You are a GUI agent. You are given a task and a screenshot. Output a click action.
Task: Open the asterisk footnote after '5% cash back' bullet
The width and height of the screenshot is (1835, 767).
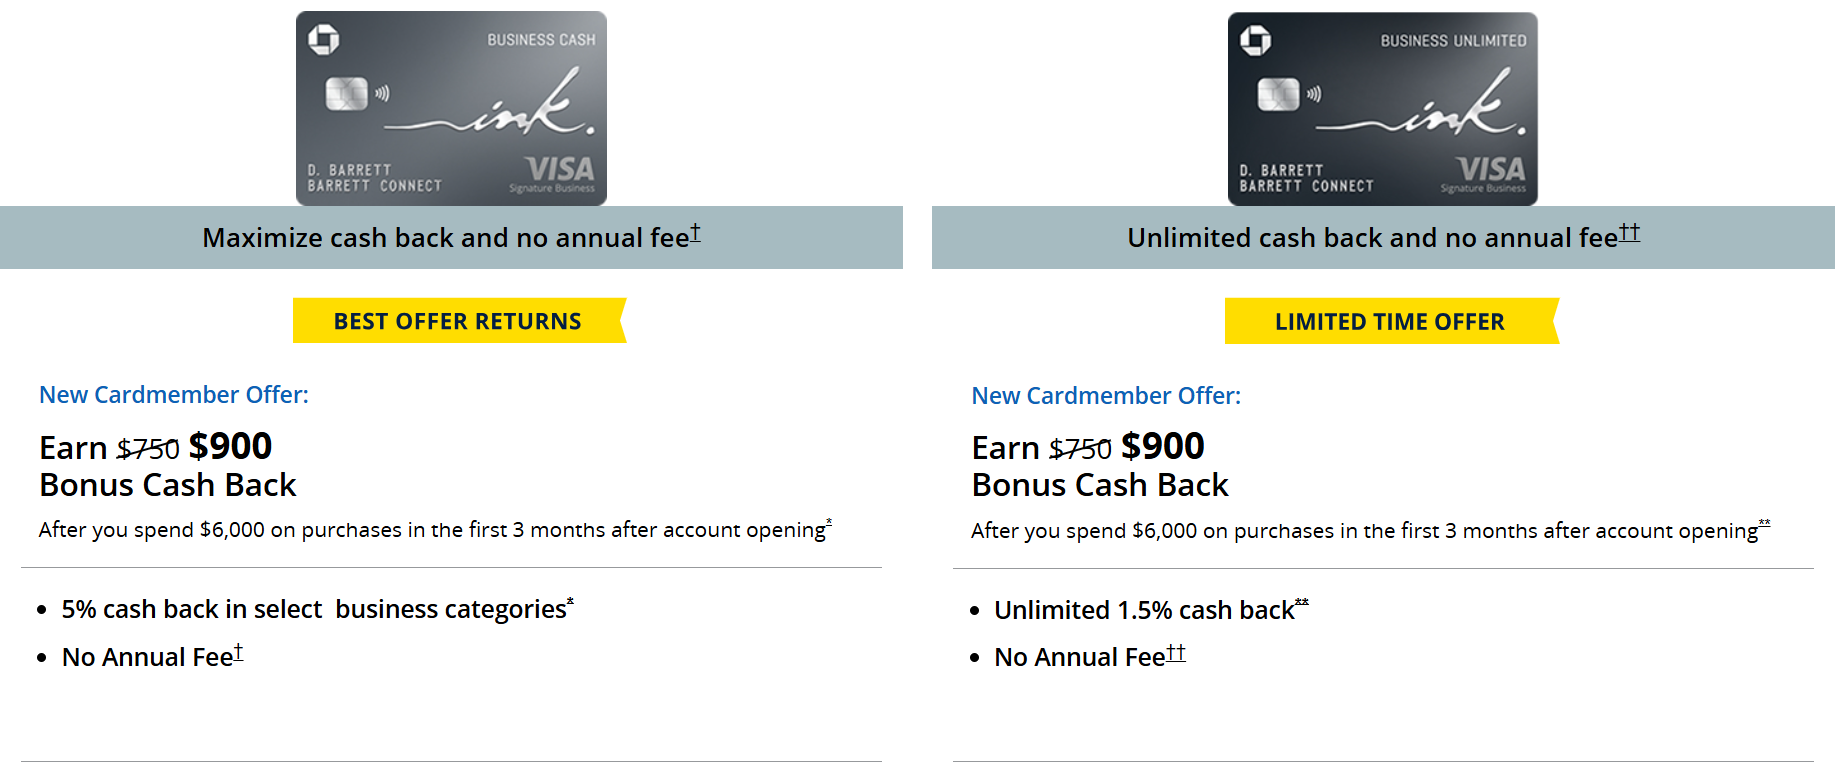[570, 602]
